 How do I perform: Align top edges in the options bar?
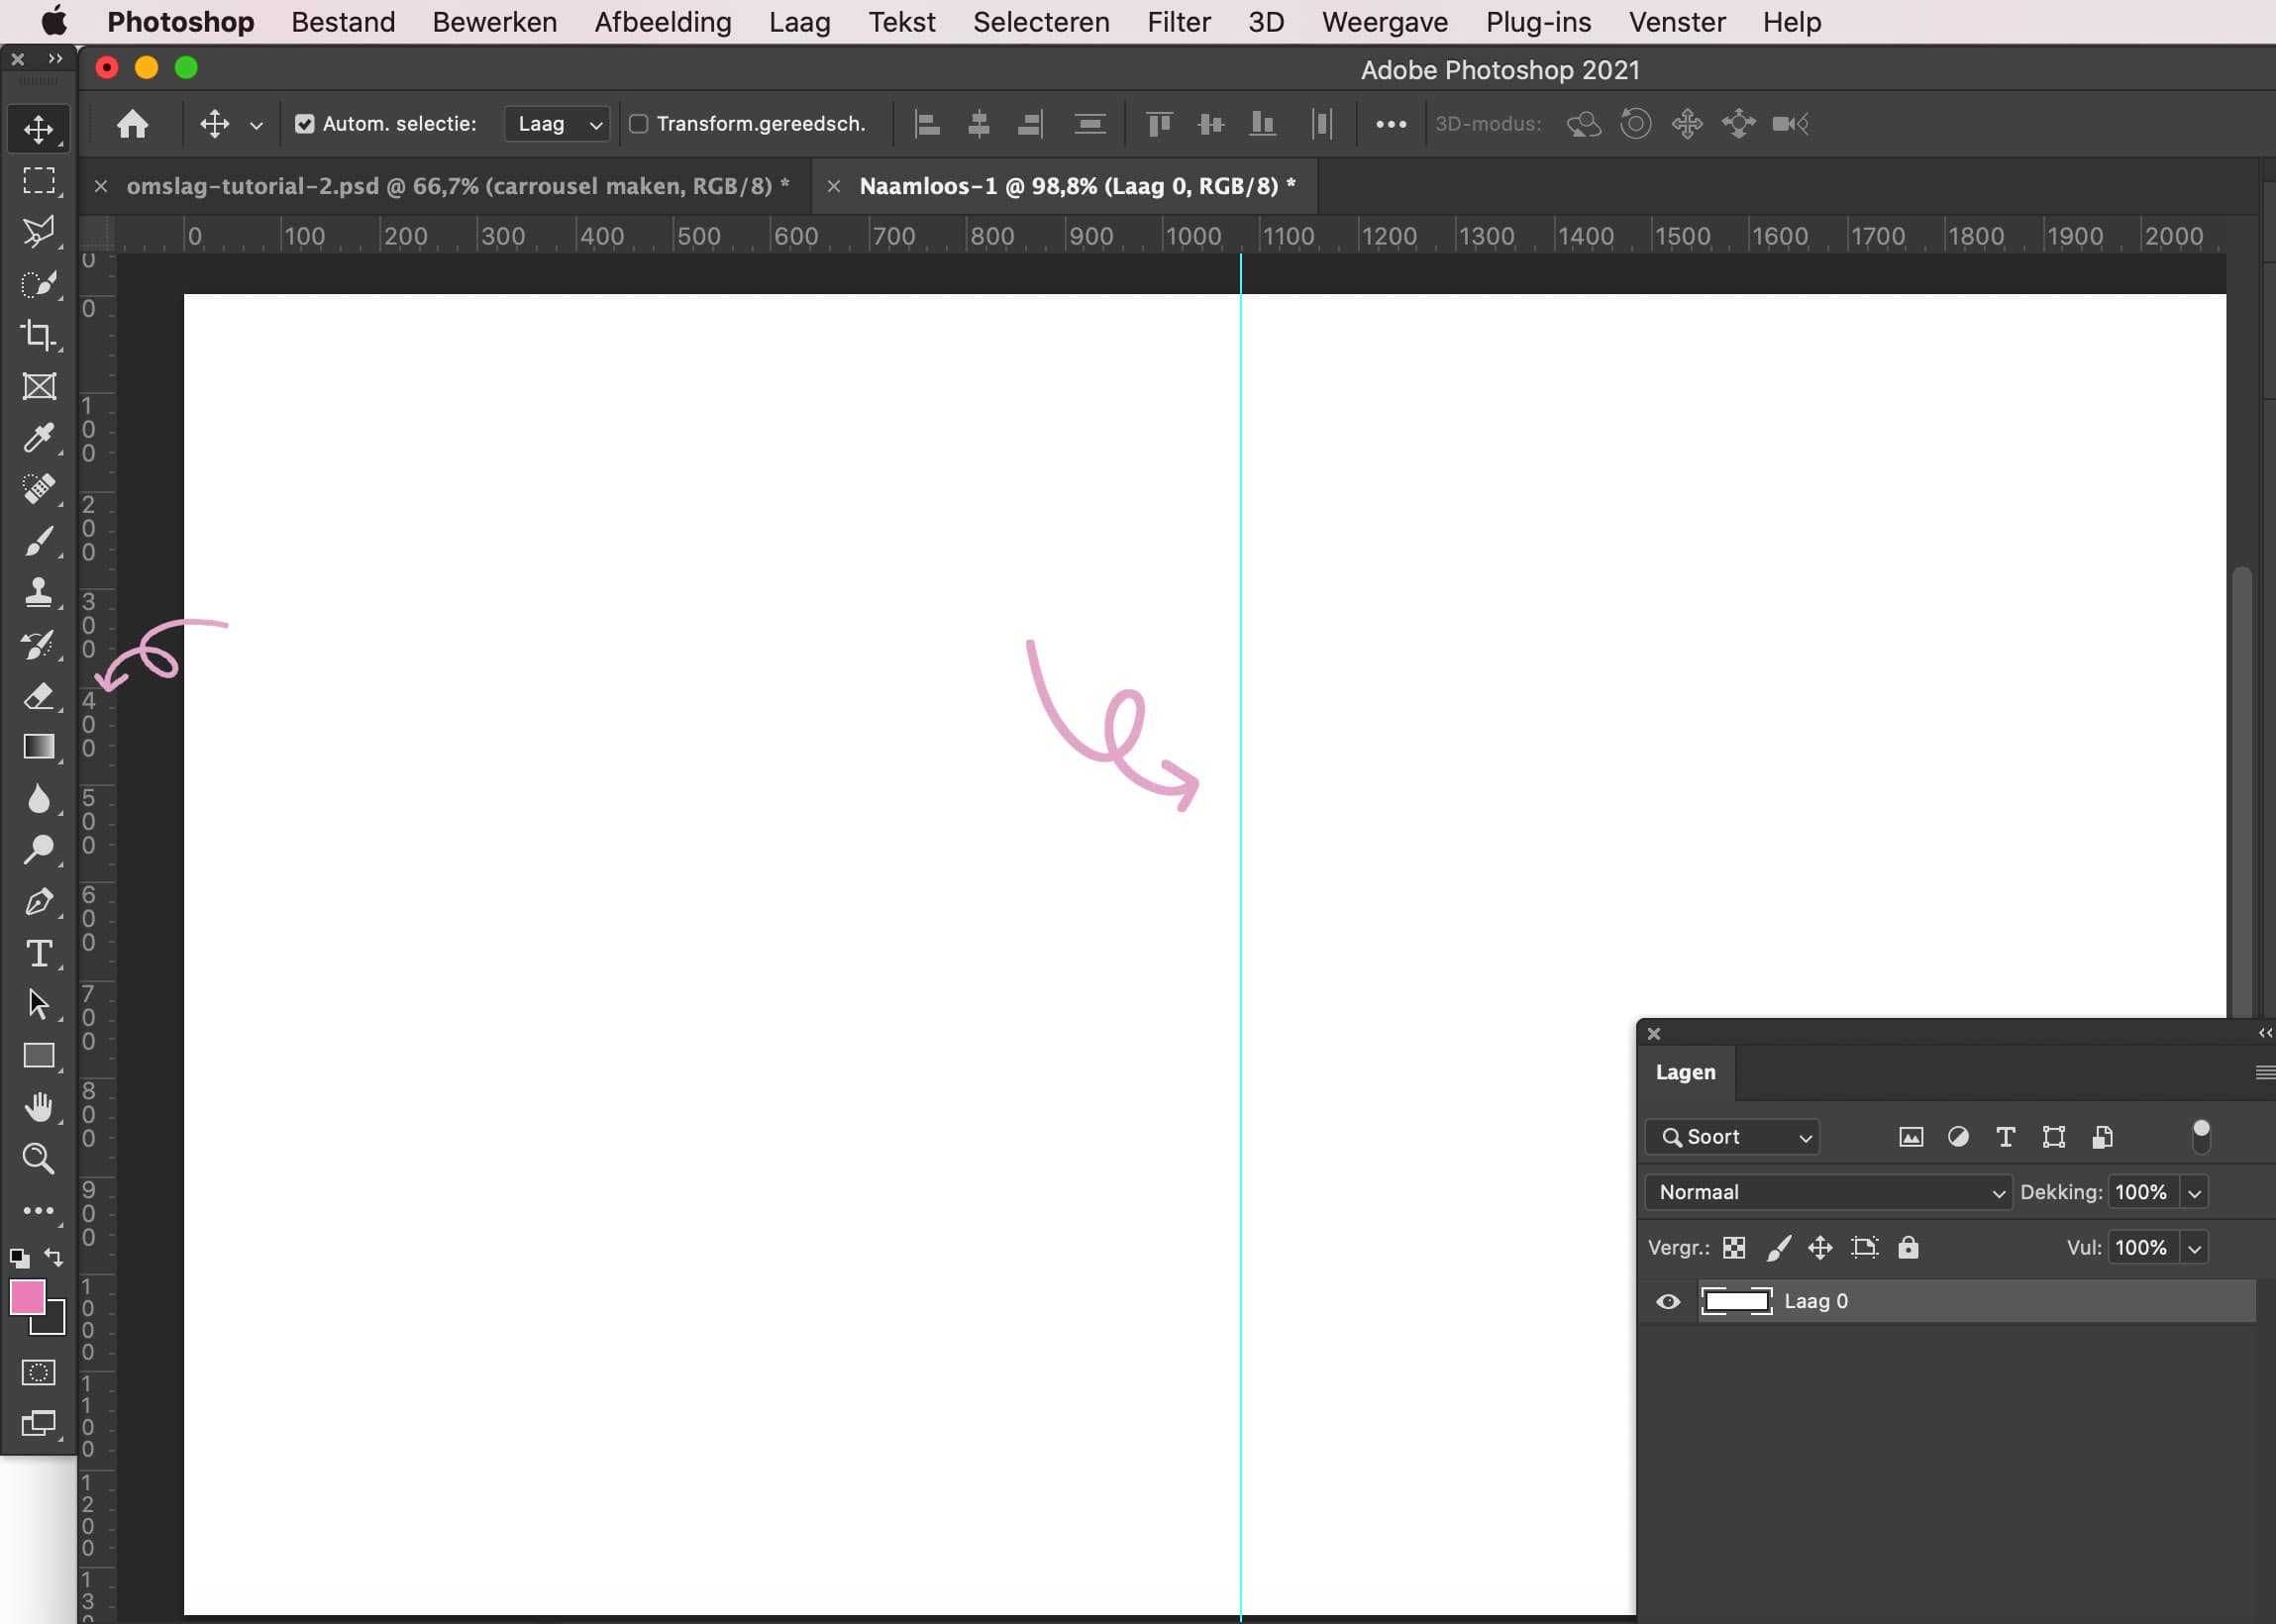1157,123
